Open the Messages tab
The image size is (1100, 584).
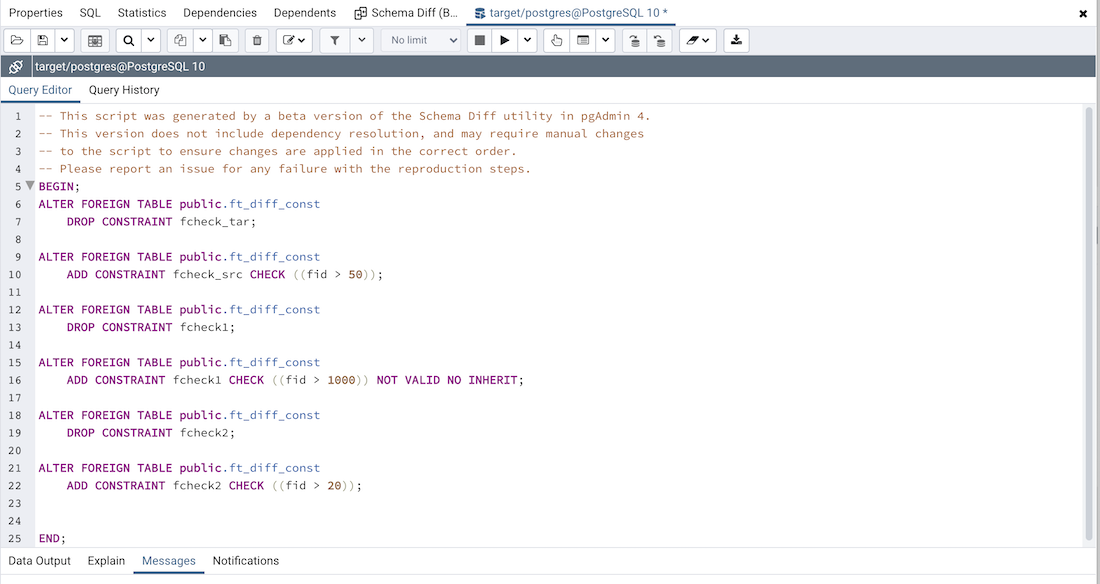tap(168, 561)
